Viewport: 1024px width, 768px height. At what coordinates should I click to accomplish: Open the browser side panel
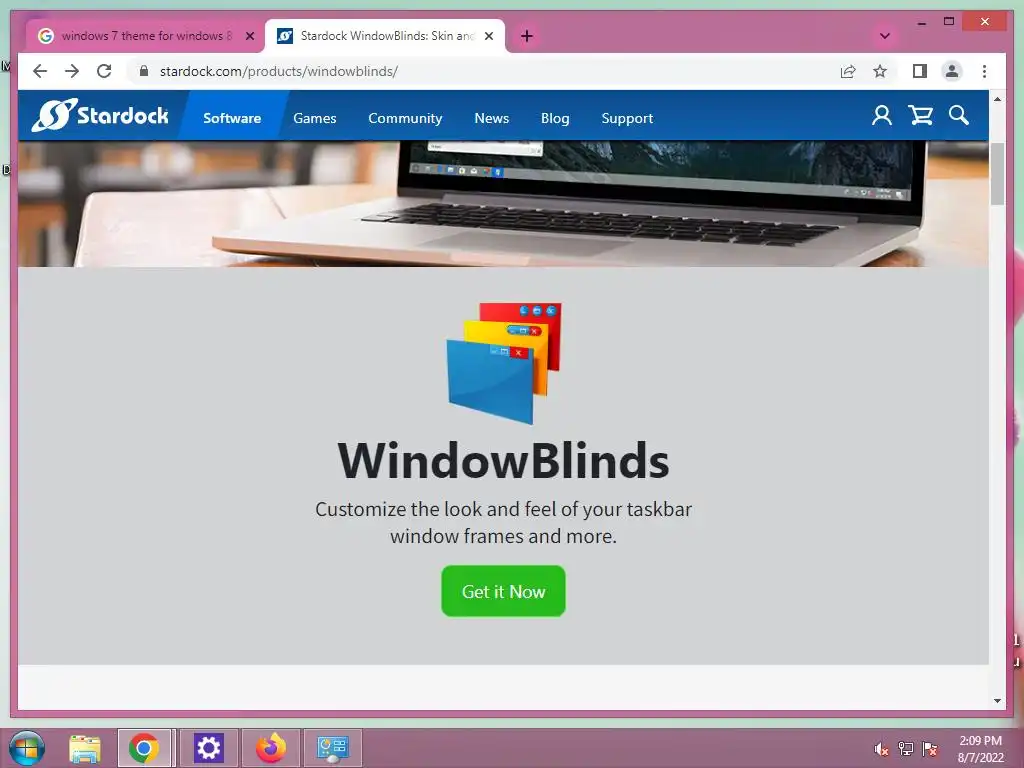point(920,71)
